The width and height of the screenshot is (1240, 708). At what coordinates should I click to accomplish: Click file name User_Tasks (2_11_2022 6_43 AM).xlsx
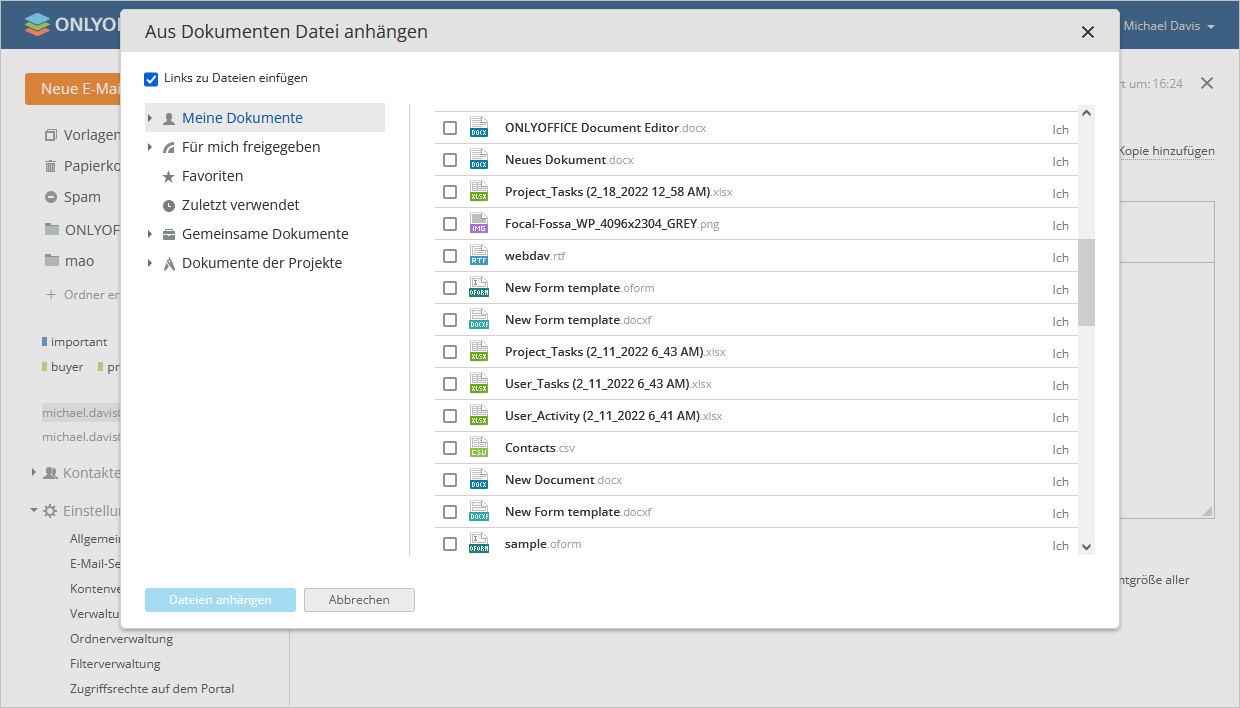608,384
